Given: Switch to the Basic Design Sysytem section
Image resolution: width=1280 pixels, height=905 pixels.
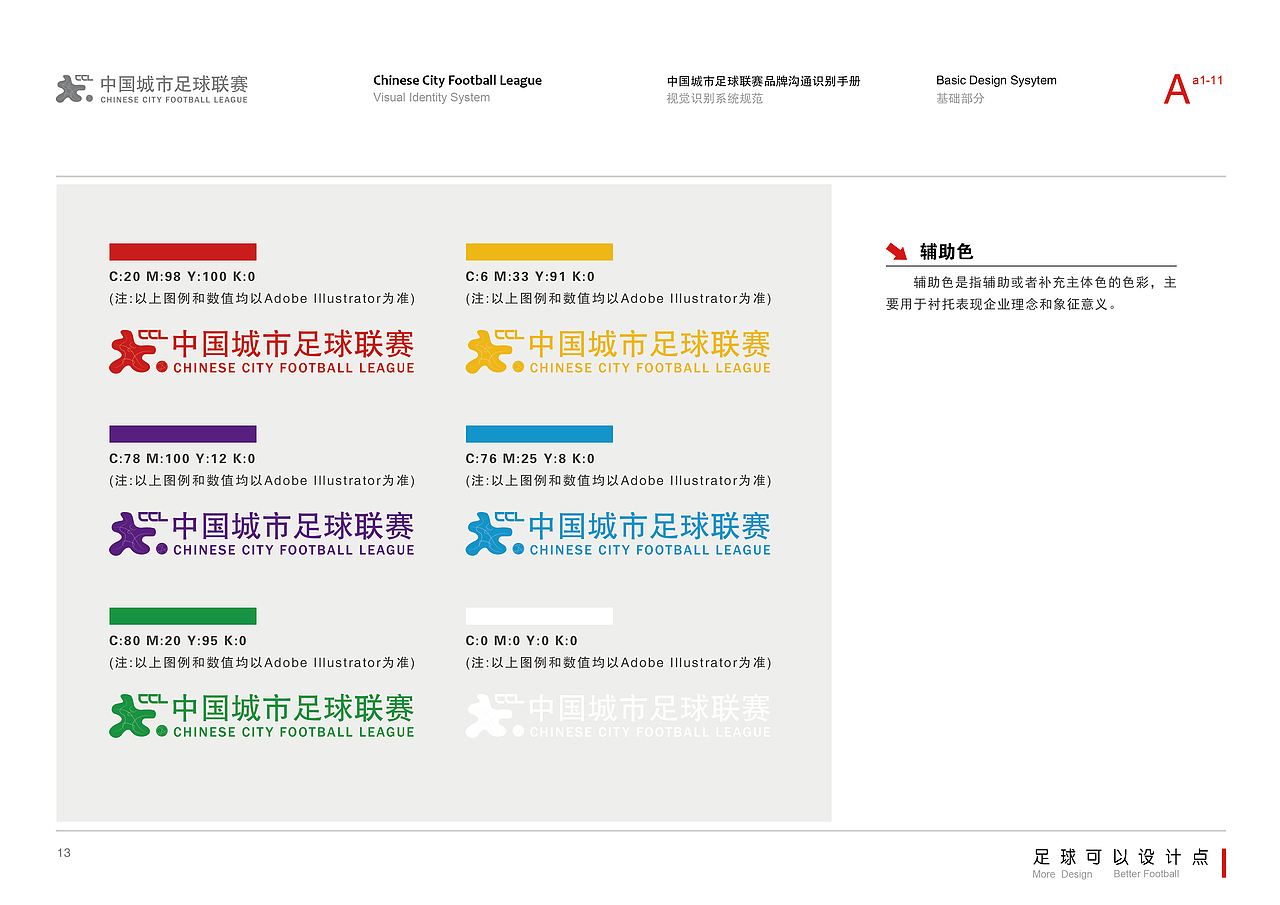Looking at the screenshot, I should (x=996, y=80).
